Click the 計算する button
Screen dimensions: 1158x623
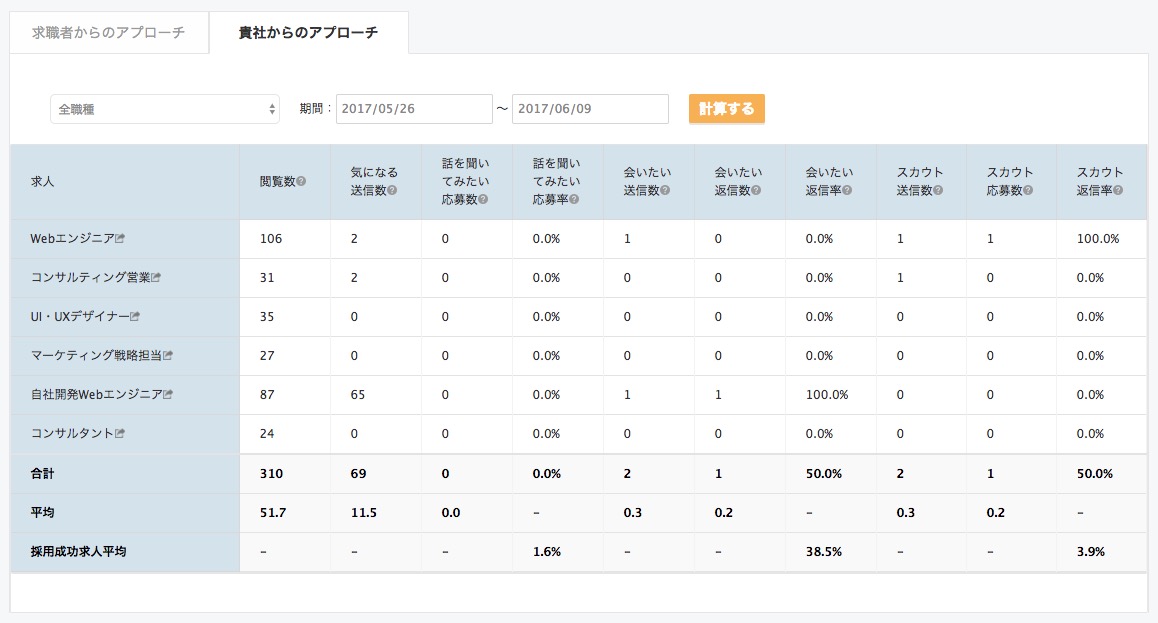[x=727, y=109]
